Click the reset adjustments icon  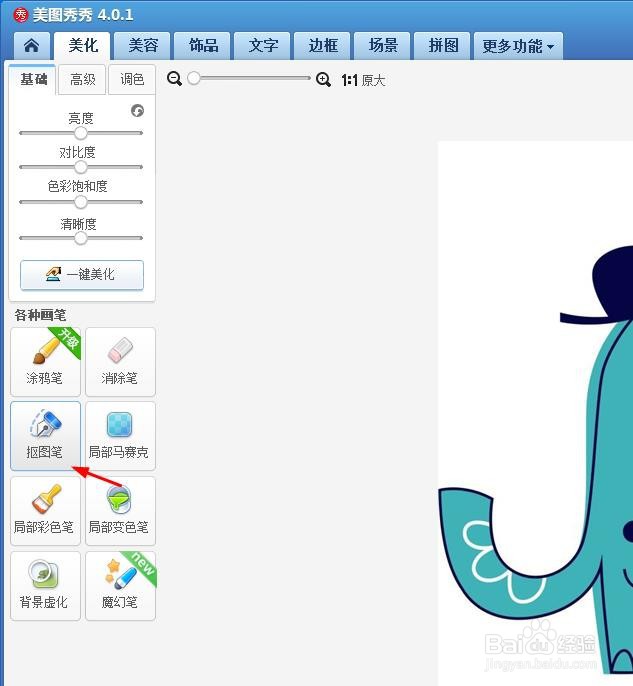point(137,111)
